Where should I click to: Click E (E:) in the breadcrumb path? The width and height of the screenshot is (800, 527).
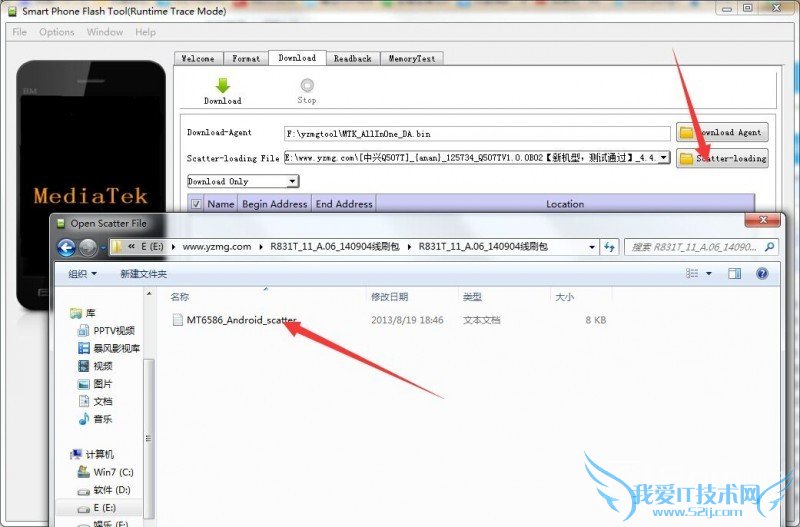(152, 246)
